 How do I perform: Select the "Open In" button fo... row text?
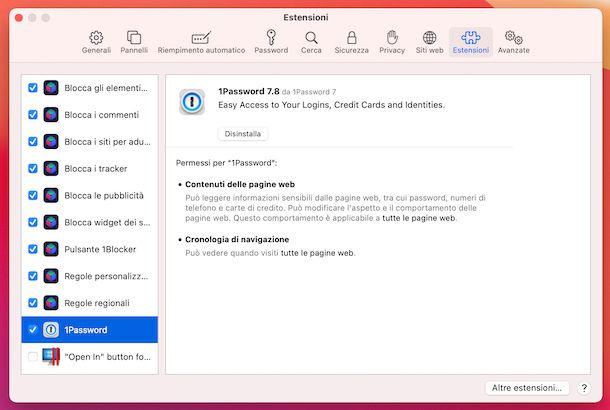click(107, 357)
